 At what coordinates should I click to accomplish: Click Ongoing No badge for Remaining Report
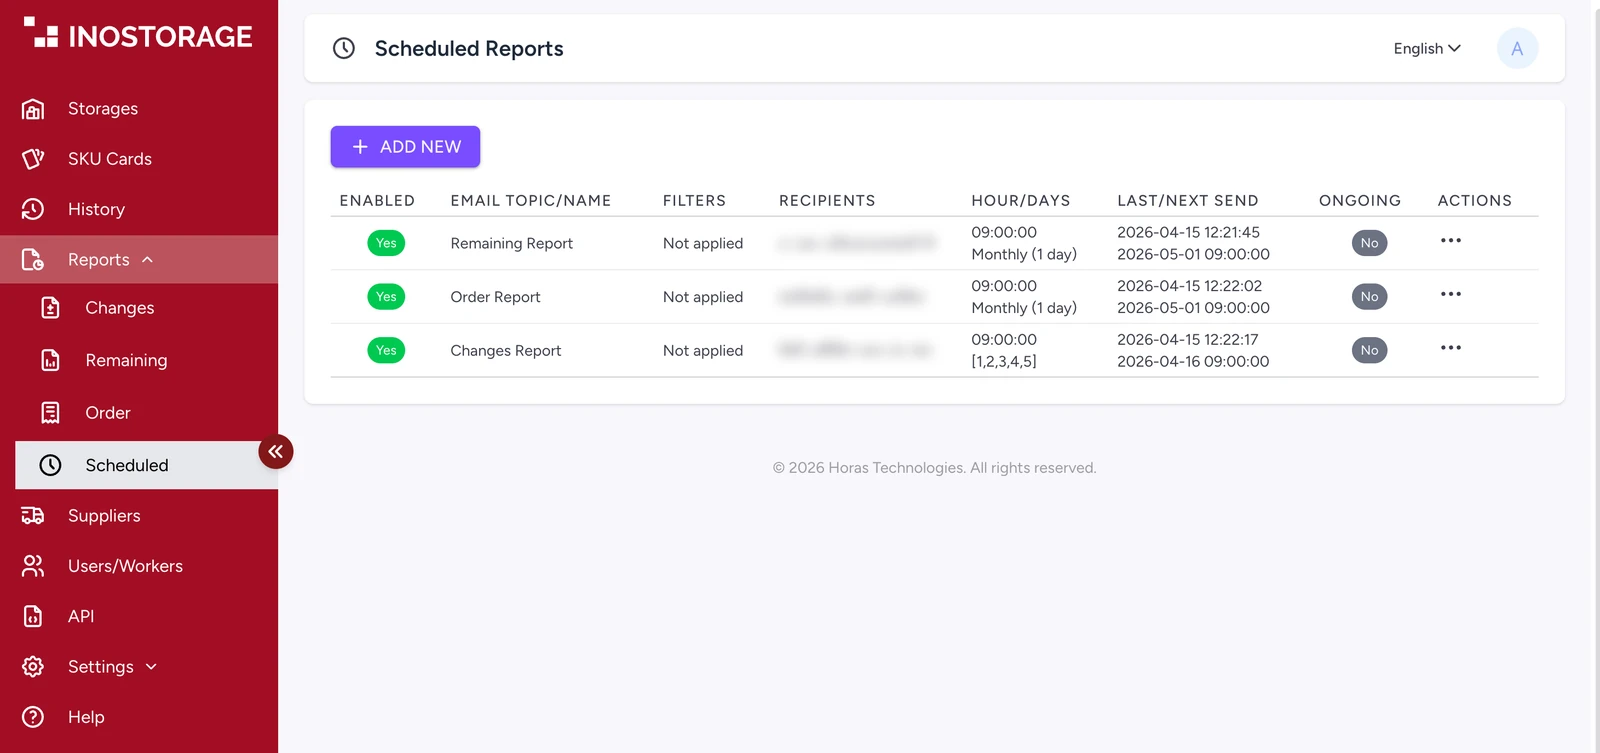(1369, 243)
